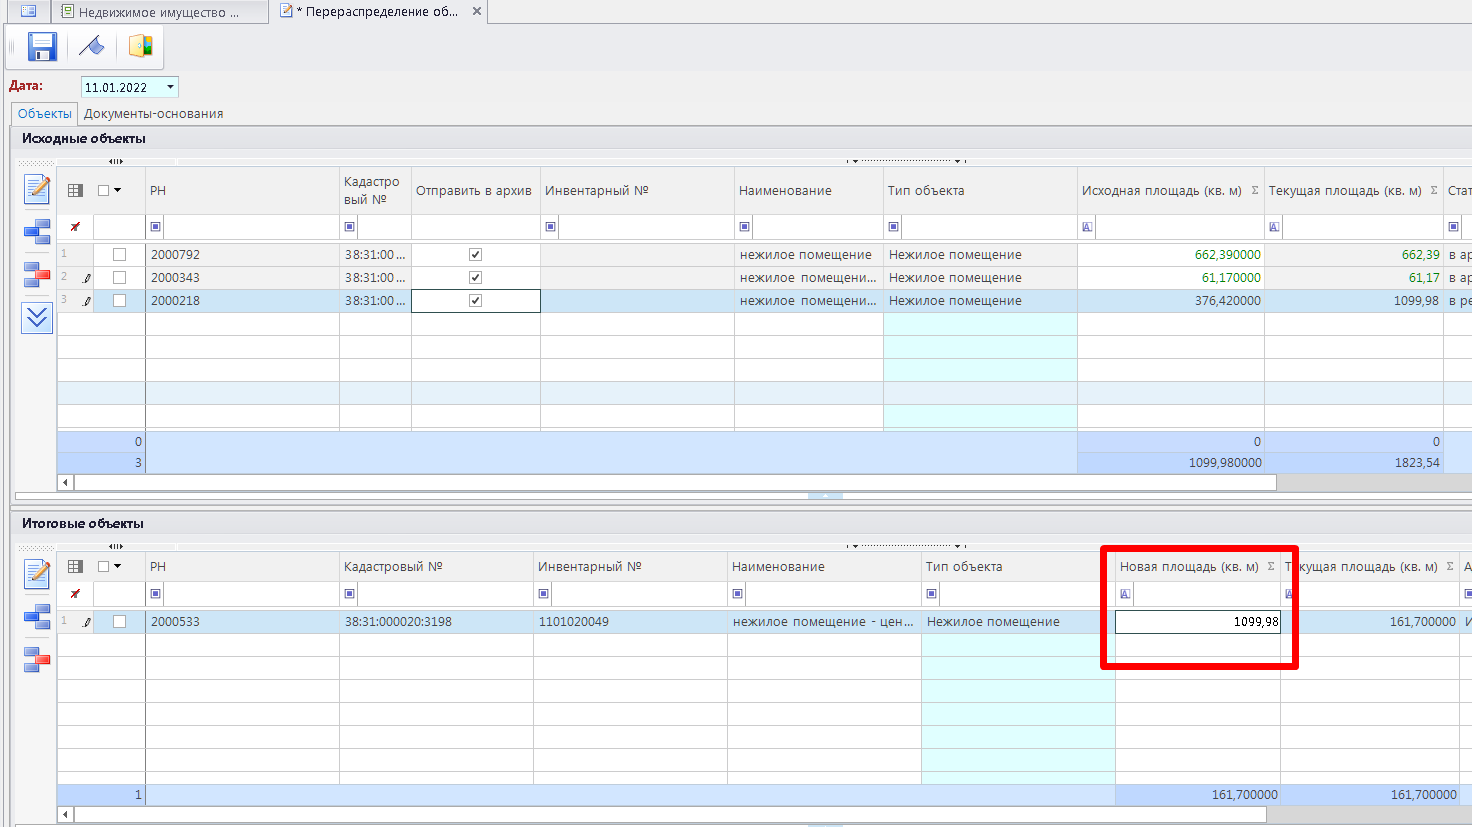This screenshot has width=1472, height=827.
Task: Uncheck Отправить в архив for 2000218
Action: (475, 300)
